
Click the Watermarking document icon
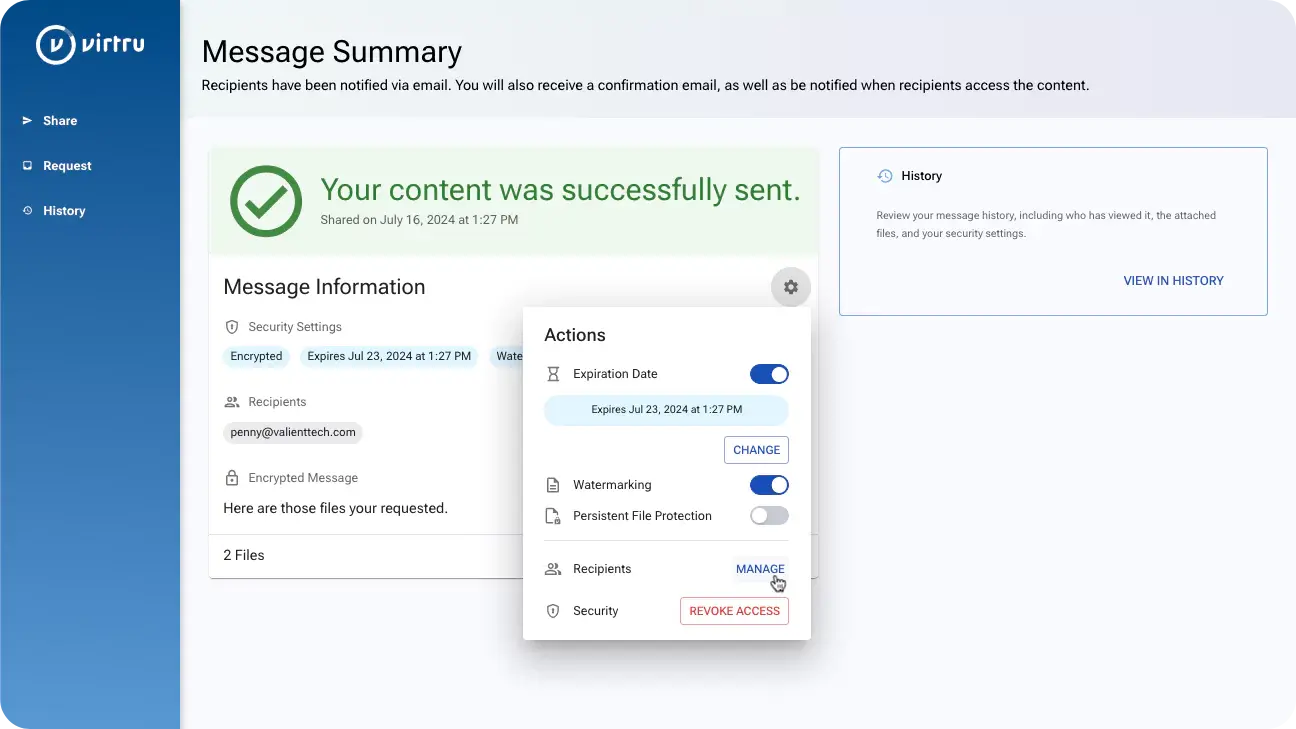tap(553, 485)
